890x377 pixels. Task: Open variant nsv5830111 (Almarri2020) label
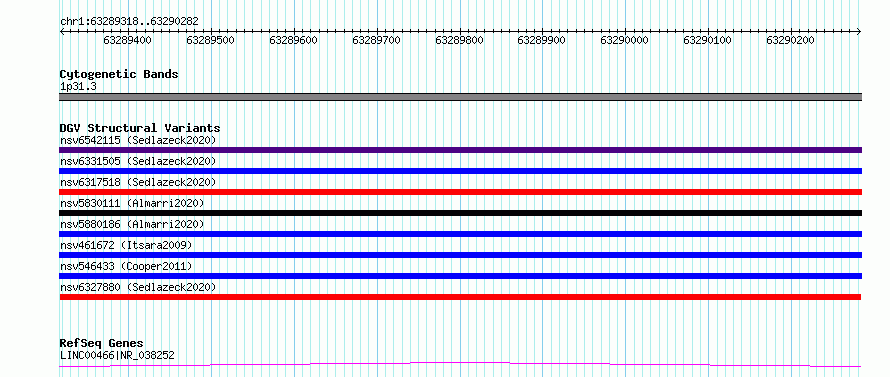[x=132, y=203]
